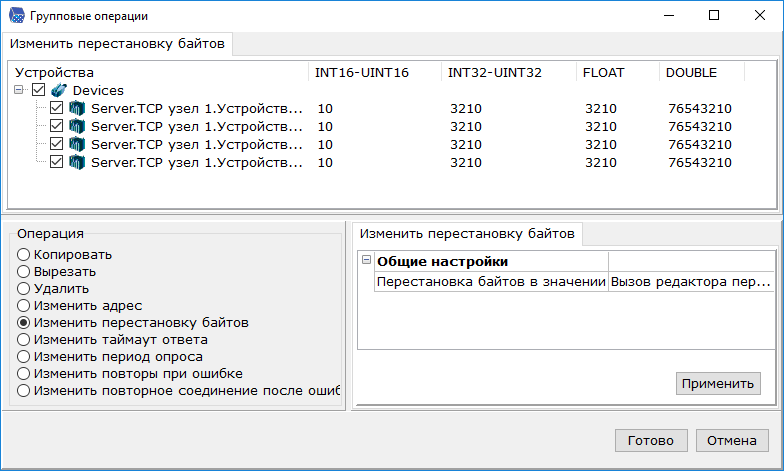Click the Групповые операции title bar app icon

(x=16, y=16)
